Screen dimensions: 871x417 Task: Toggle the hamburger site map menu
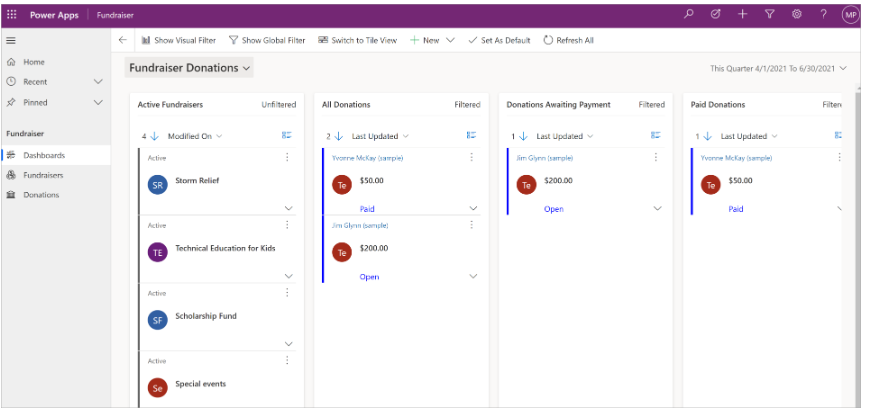(x=11, y=41)
